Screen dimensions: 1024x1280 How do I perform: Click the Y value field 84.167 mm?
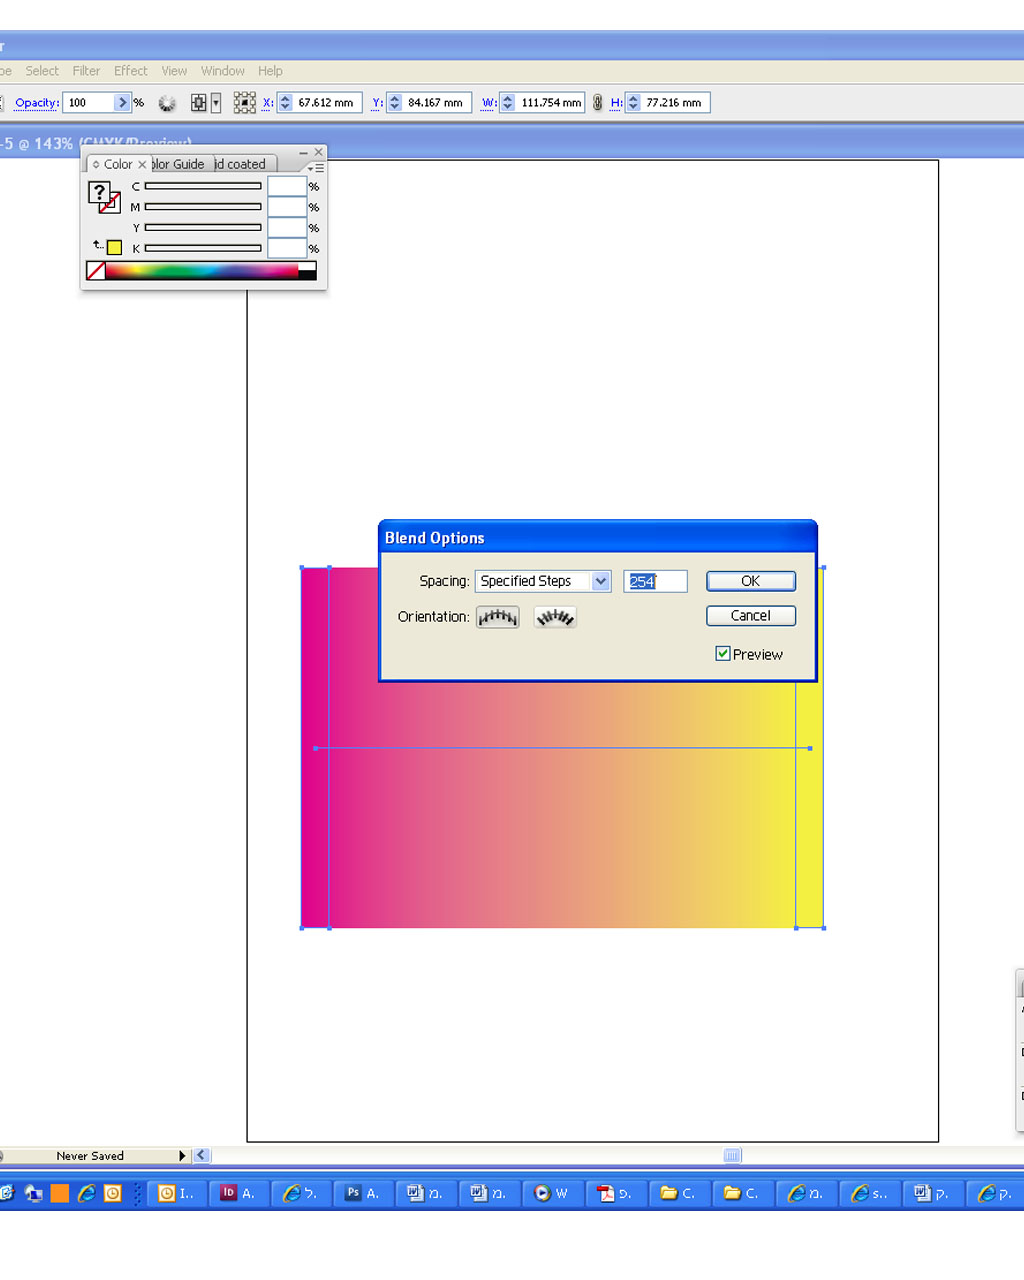[x=437, y=103]
